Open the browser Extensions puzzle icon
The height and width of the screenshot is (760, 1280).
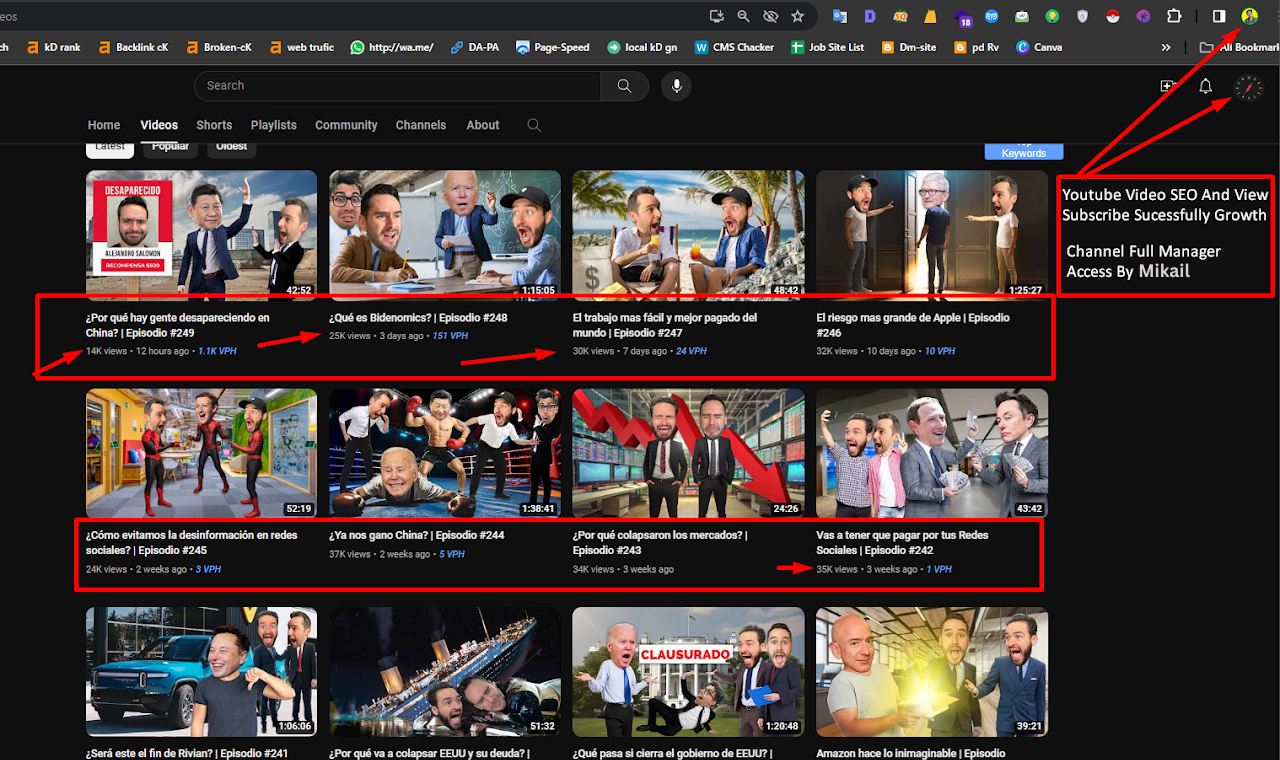[x=1174, y=16]
